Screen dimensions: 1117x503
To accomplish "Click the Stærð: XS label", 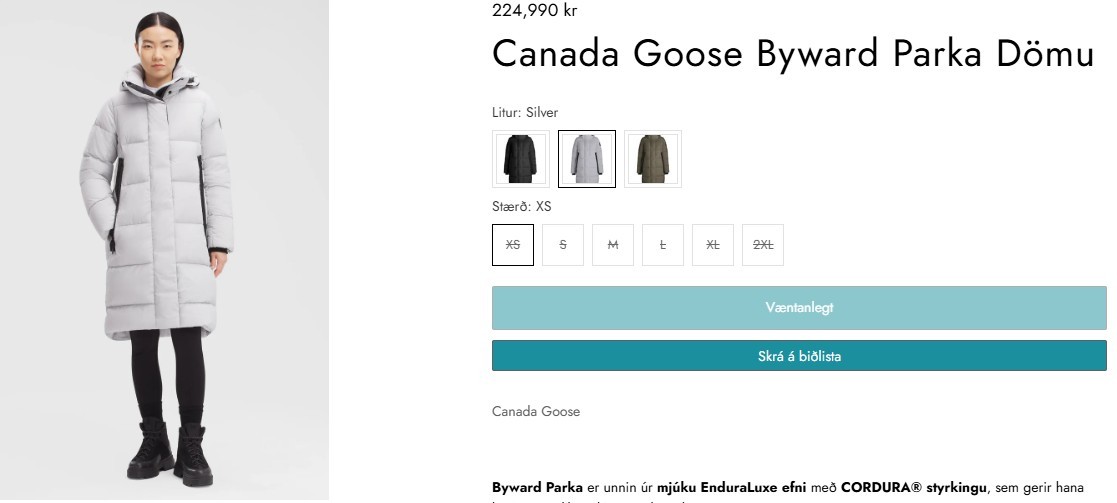I will tap(522, 207).
